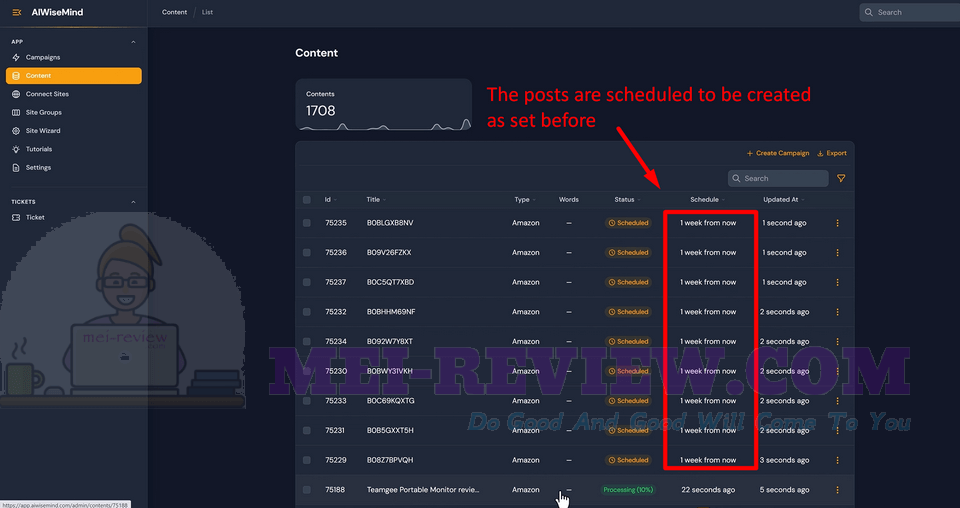
Task: Sort by Type column
Action: pos(525,200)
